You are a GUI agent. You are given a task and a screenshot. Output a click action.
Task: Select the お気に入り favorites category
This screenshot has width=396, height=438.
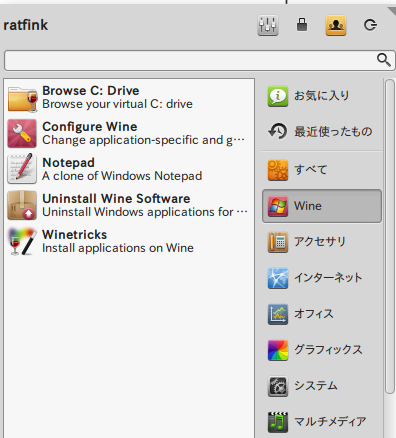[x=322, y=96]
